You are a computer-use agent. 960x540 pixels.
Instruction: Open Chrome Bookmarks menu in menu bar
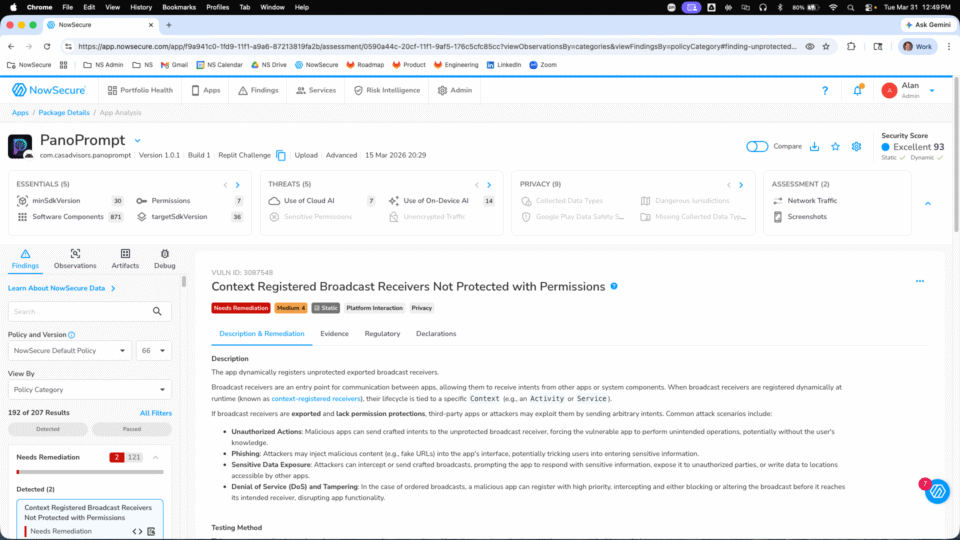pyautogui.click(x=179, y=7)
